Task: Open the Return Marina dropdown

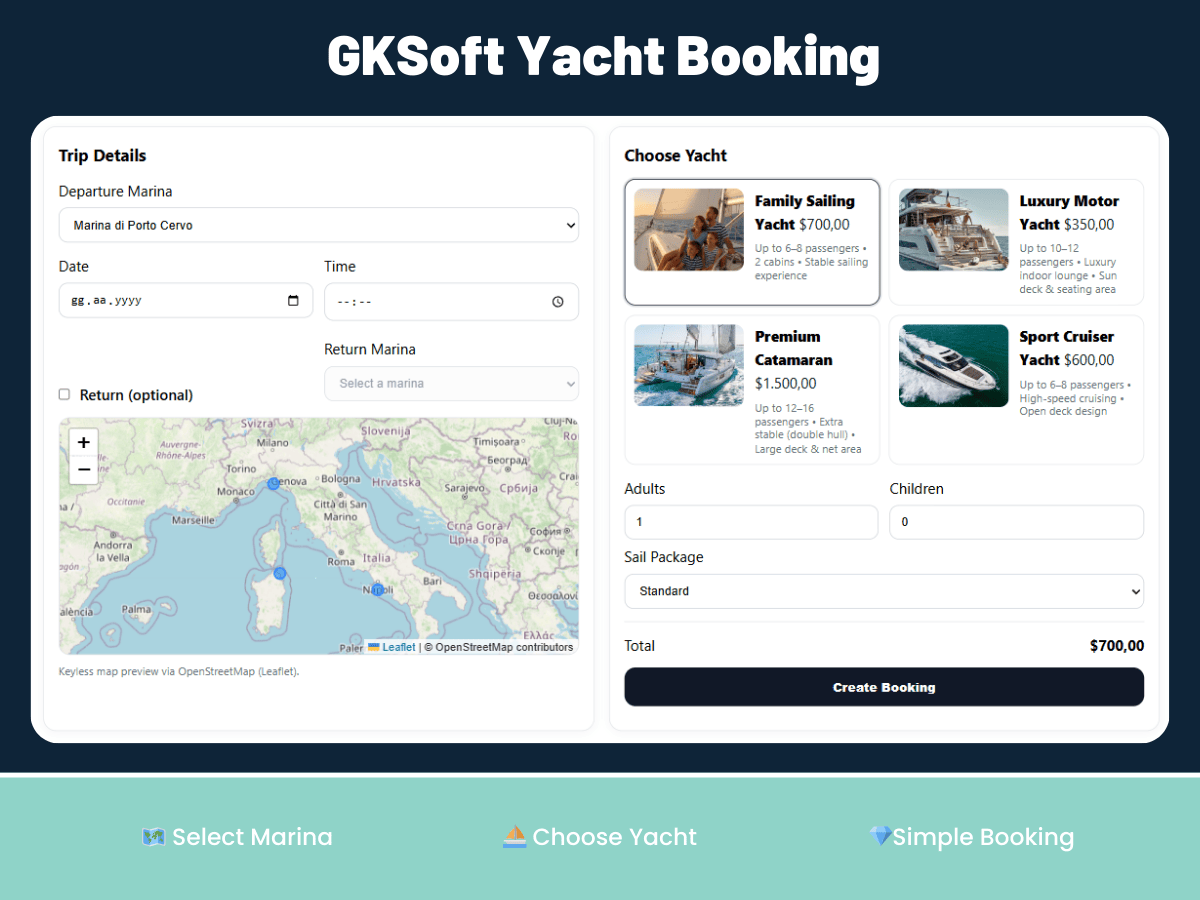Action: (451, 383)
